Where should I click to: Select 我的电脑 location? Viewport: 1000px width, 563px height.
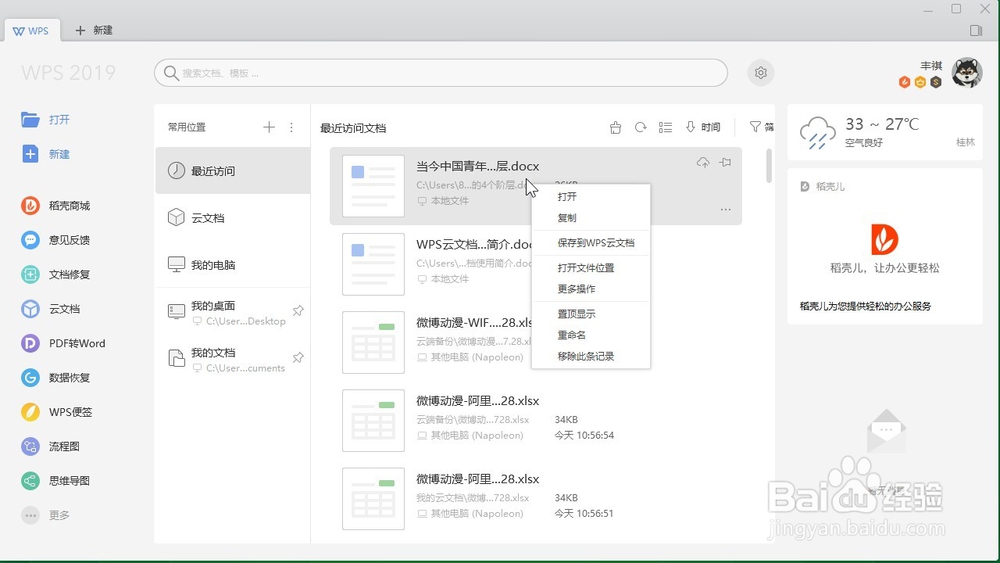(x=233, y=265)
